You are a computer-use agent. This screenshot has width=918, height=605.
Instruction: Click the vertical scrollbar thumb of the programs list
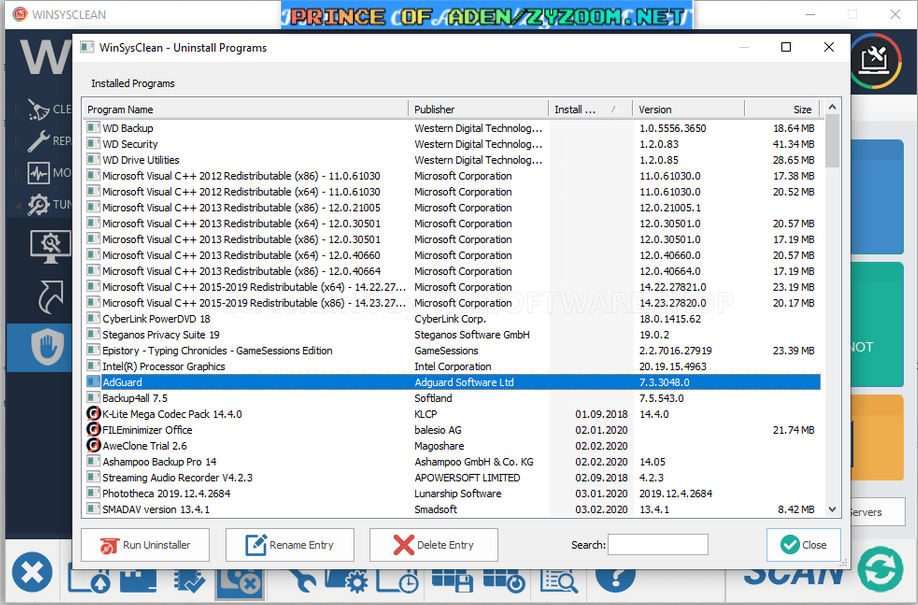tap(832, 141)
